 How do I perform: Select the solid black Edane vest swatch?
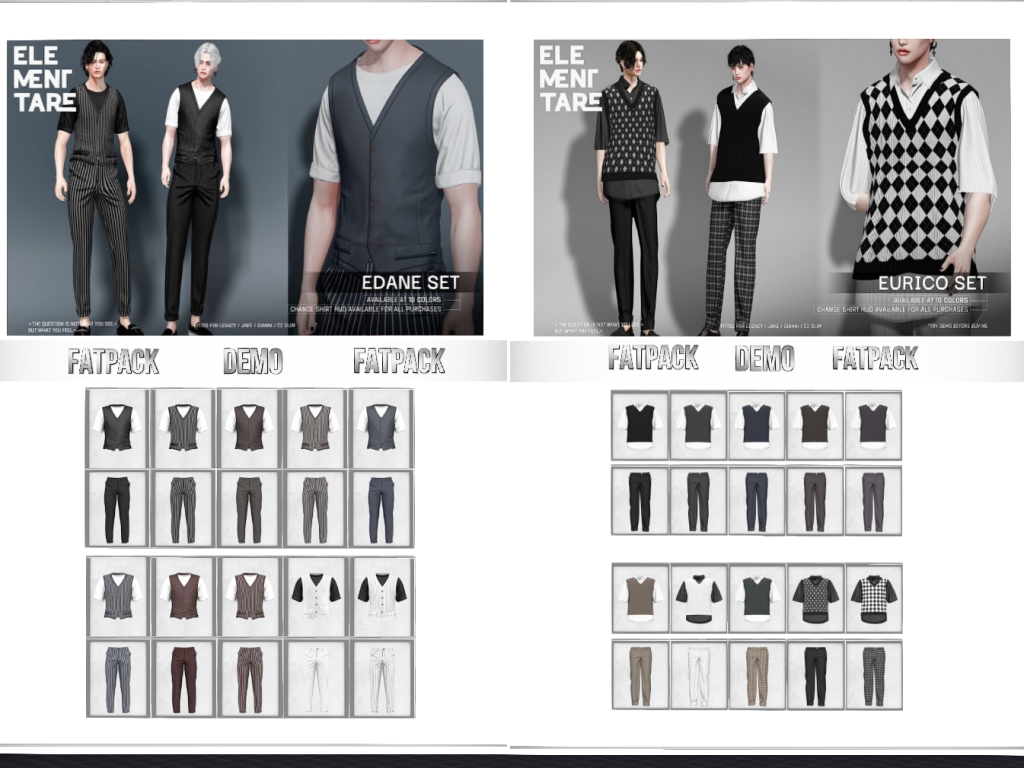pyautogui.click(x=117, y=428)
